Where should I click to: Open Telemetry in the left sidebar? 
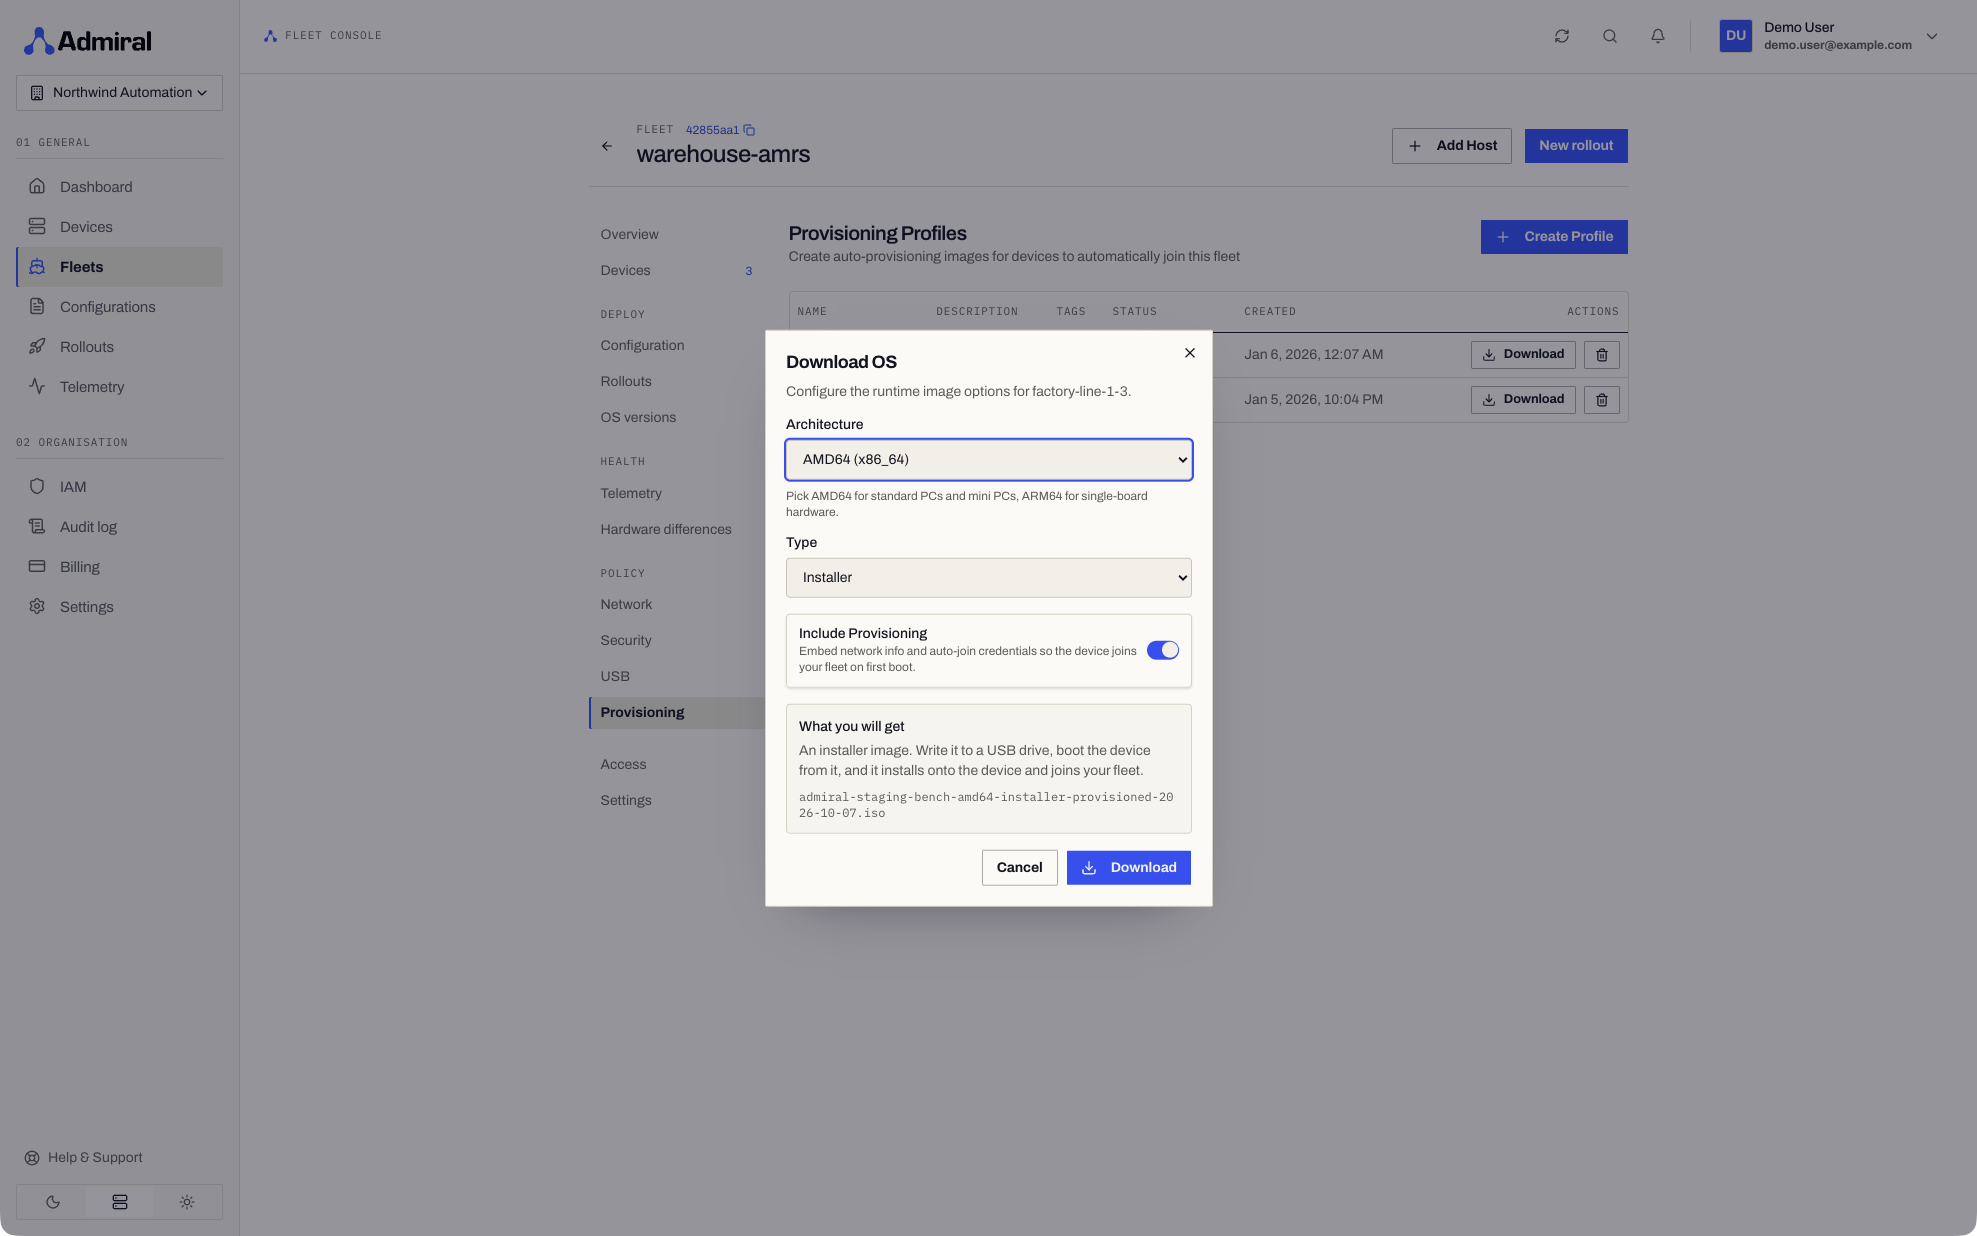(120, 387)
